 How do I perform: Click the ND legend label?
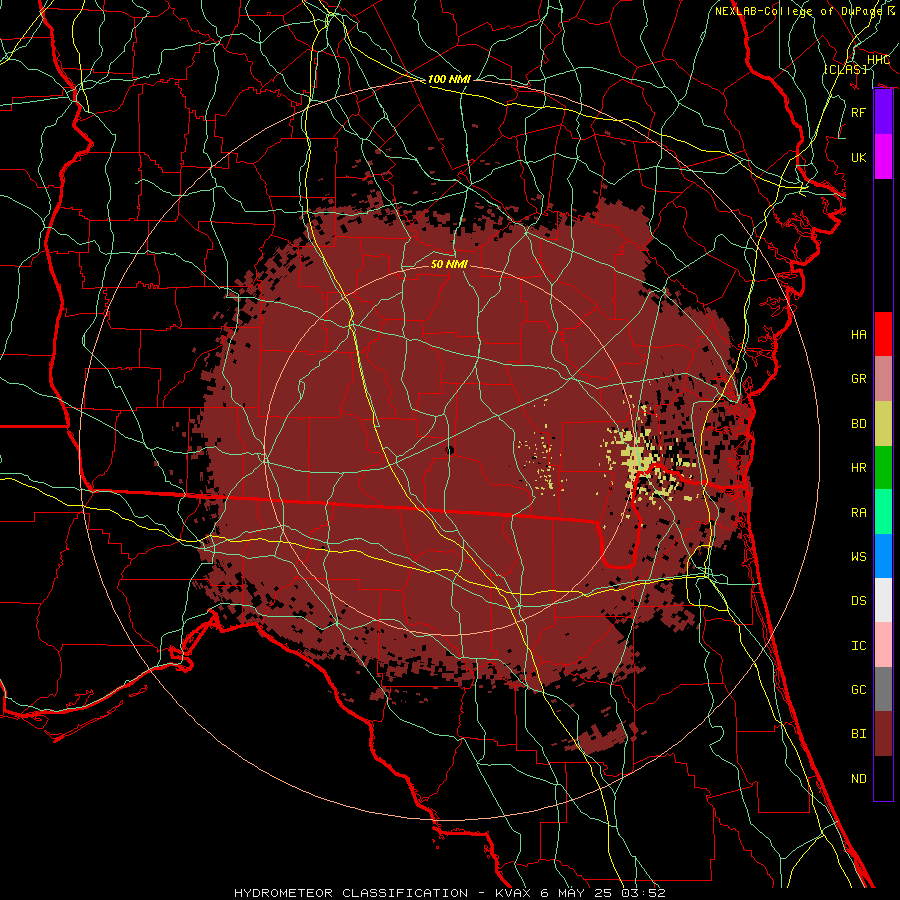tap(858, 778)
